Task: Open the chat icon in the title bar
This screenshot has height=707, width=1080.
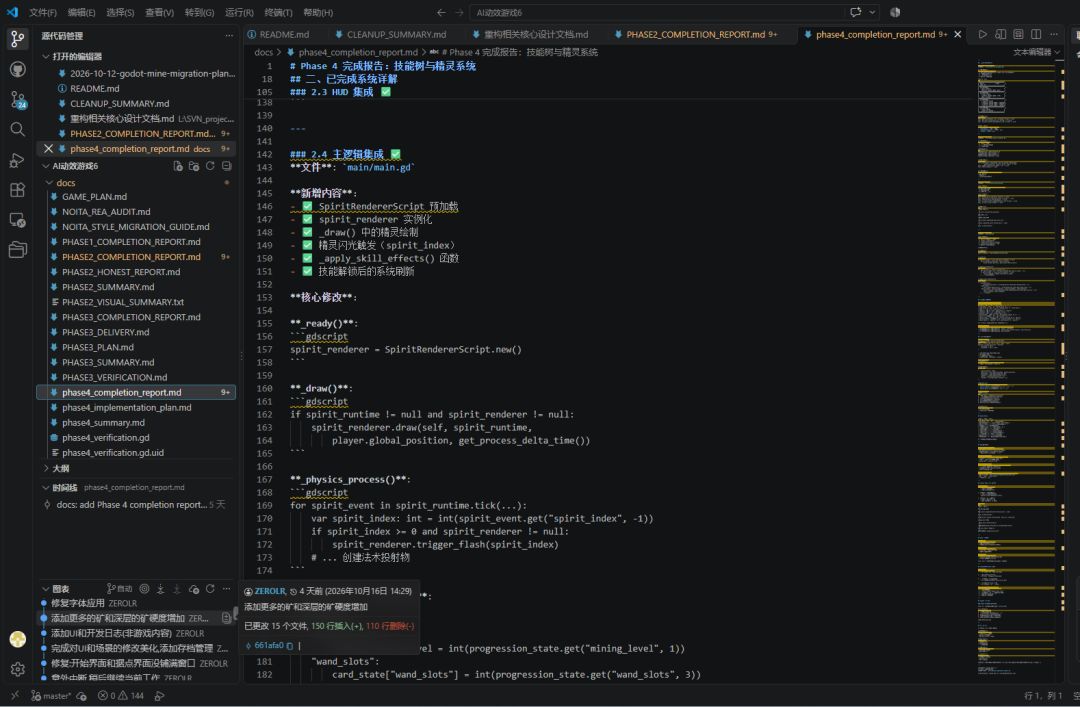Action: pos(855,12)
